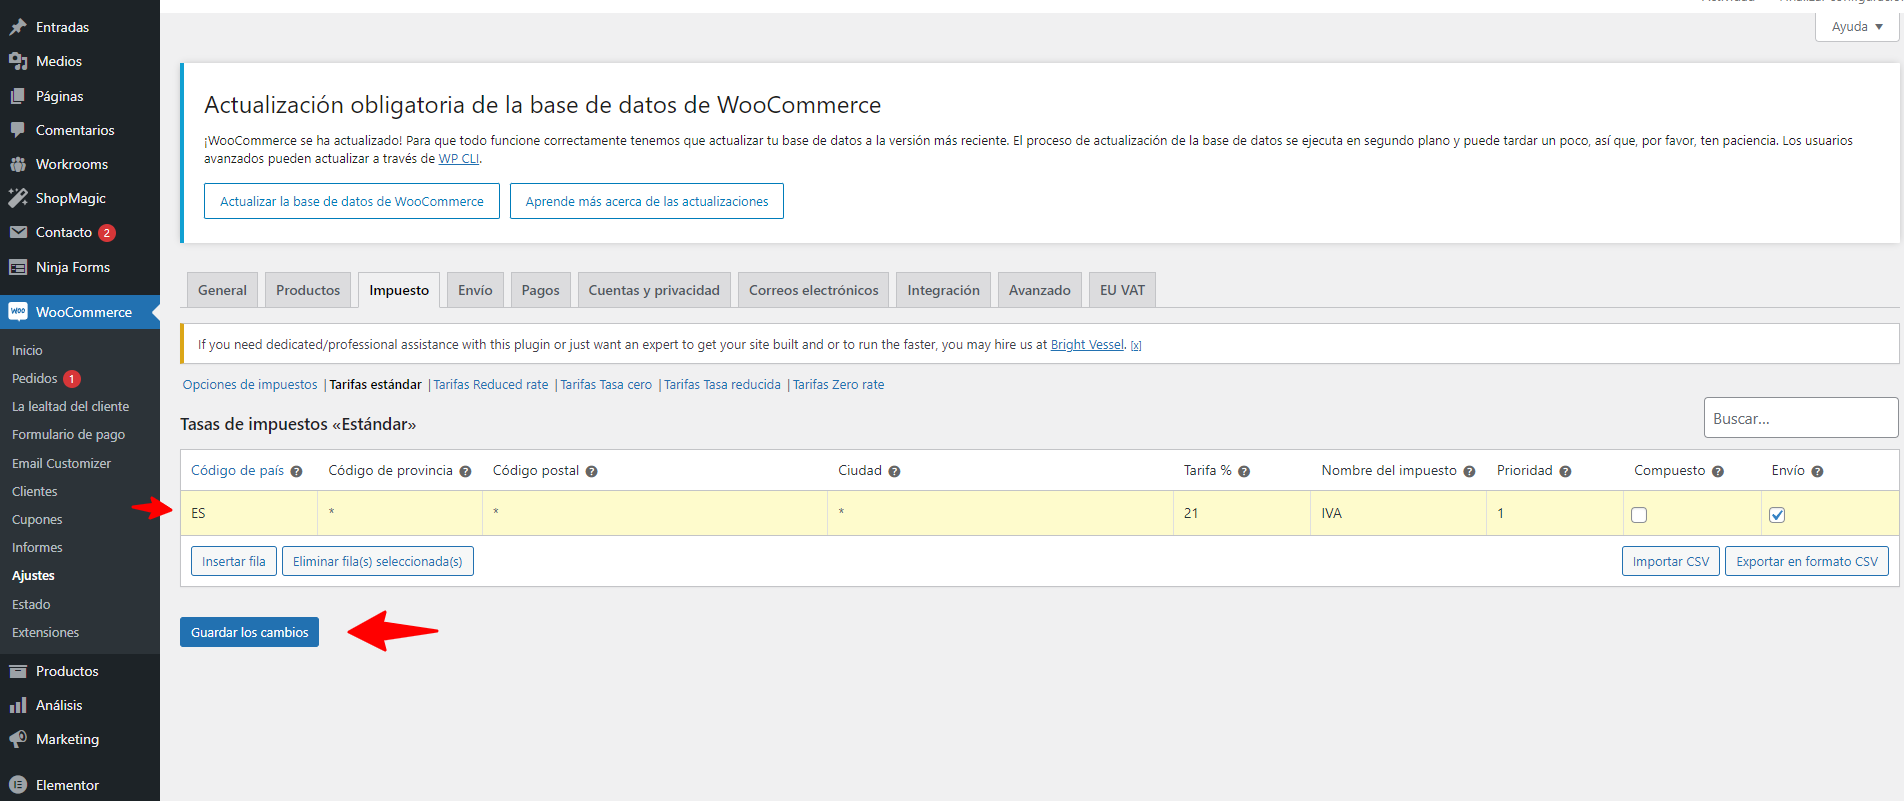
Task: Open the Avanzado tab
Action: pyautogui.click(x=1039, y=290)
